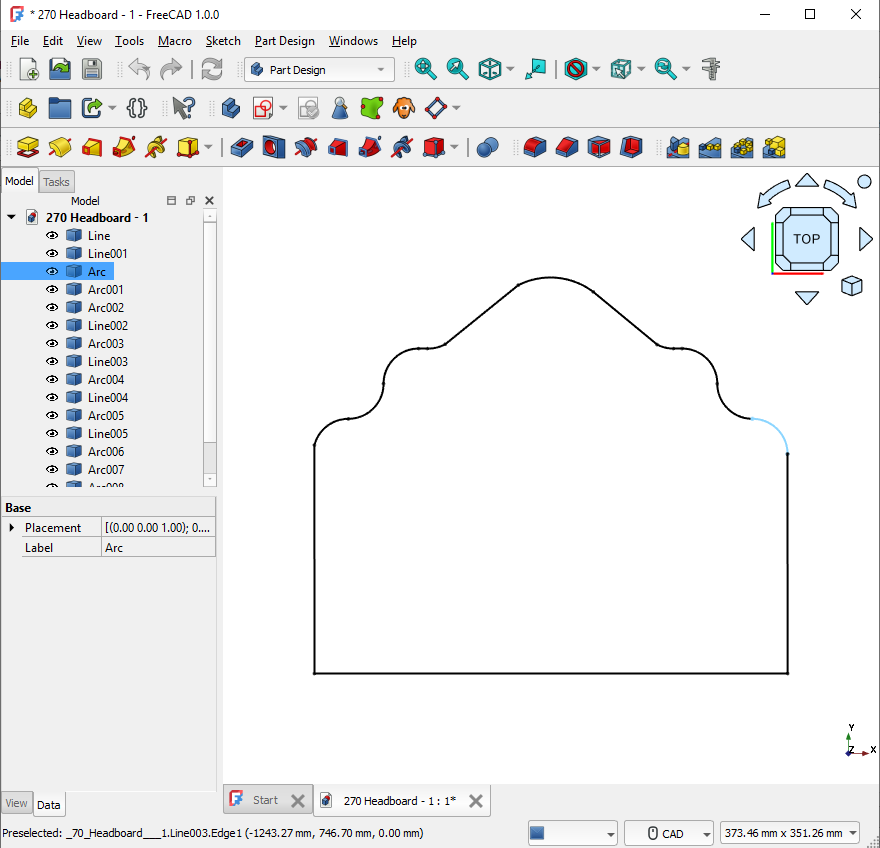Toggle visibility of Arc006
The height and width of the screenshot is (848, 880).
click(52, 451)
